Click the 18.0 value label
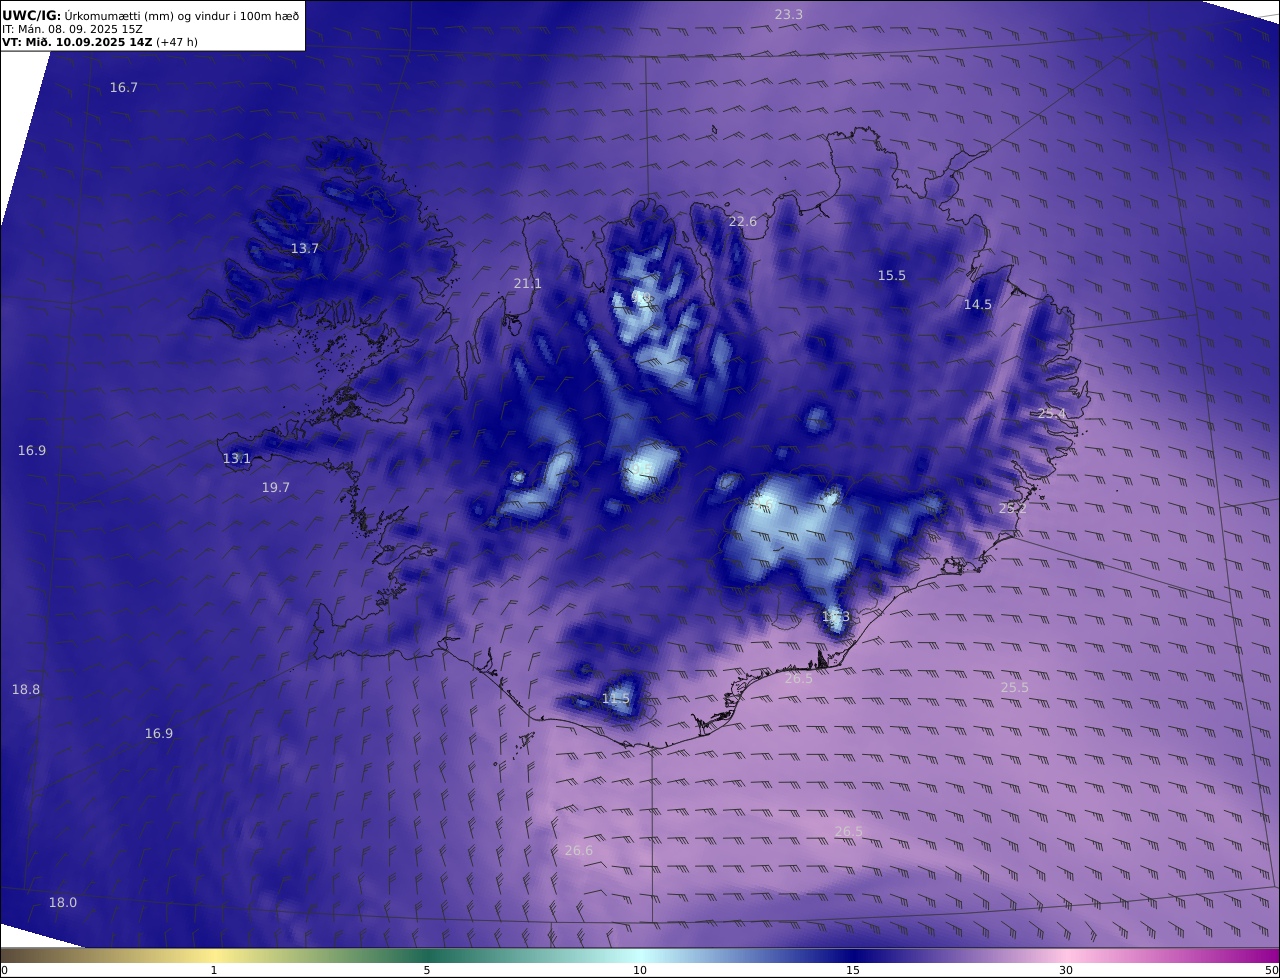The height and width of the screenshot is (978, 1280). coord(62,903)
